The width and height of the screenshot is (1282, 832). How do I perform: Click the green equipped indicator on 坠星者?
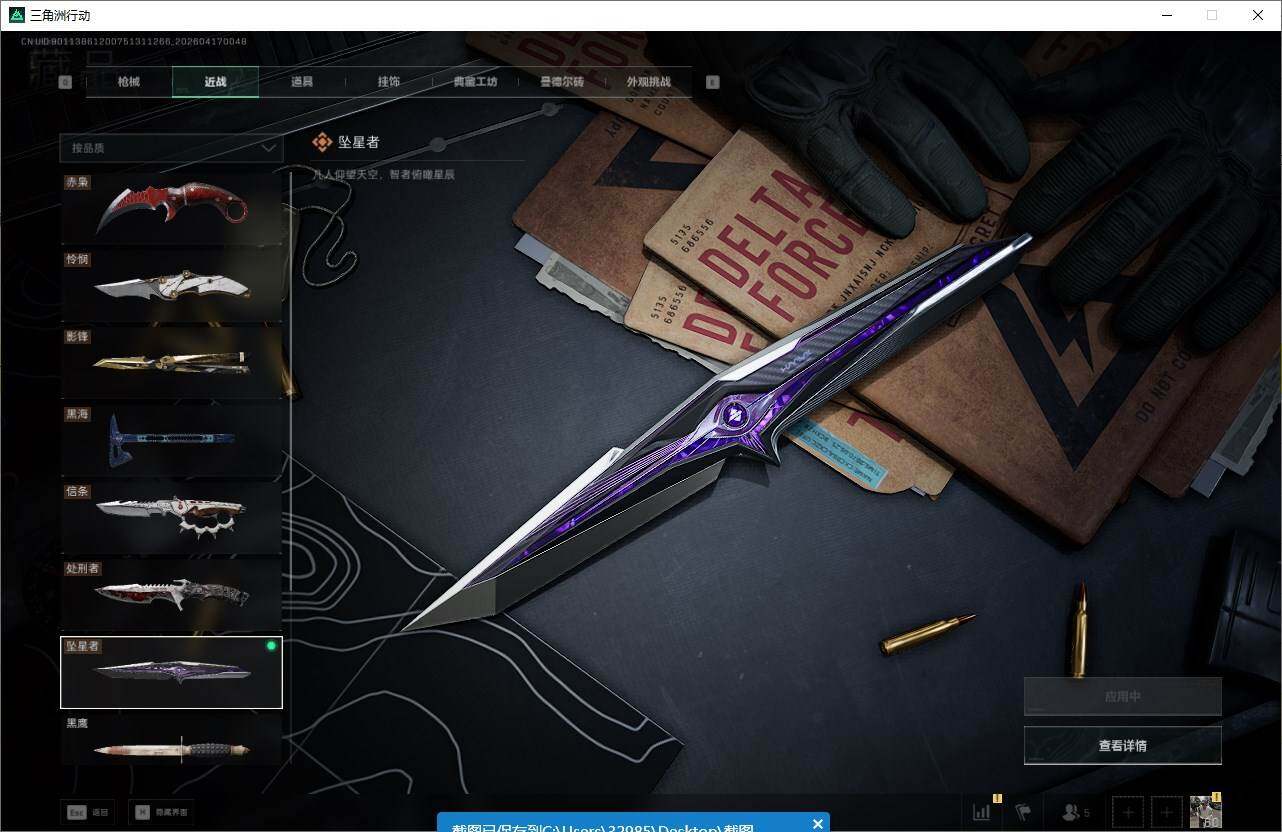(x=271, y=647)
